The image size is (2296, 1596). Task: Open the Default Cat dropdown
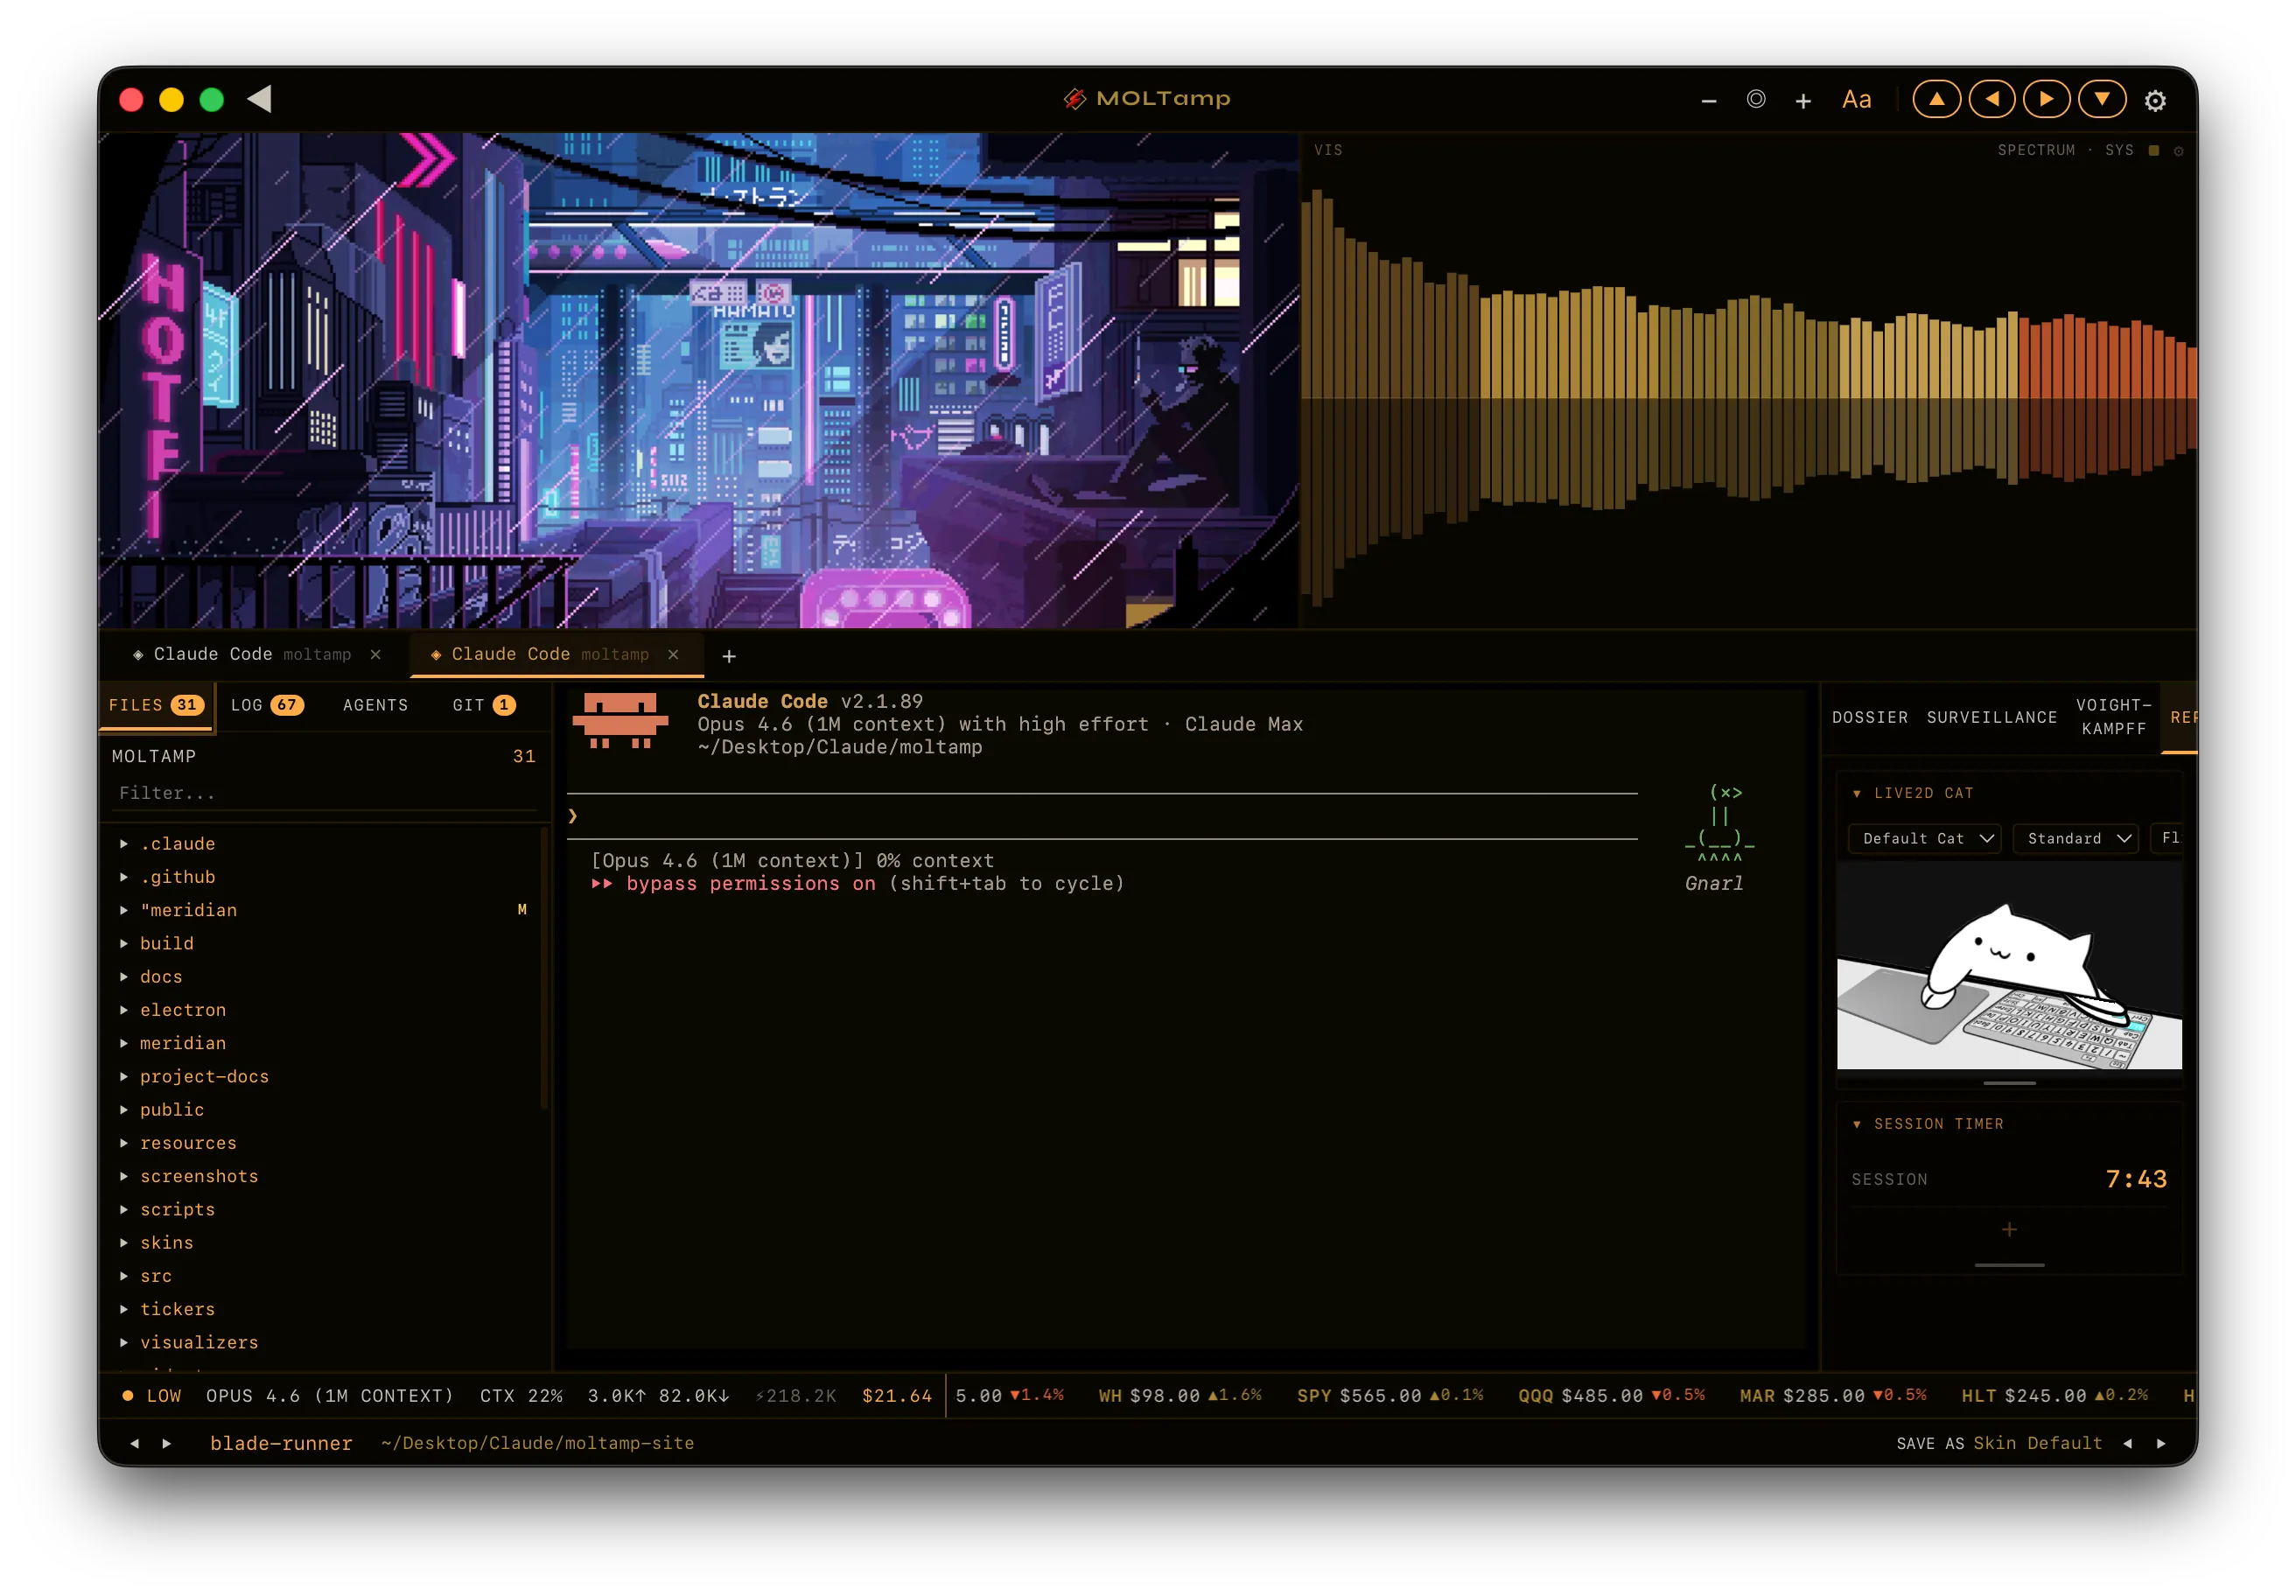click(1924, 838)
